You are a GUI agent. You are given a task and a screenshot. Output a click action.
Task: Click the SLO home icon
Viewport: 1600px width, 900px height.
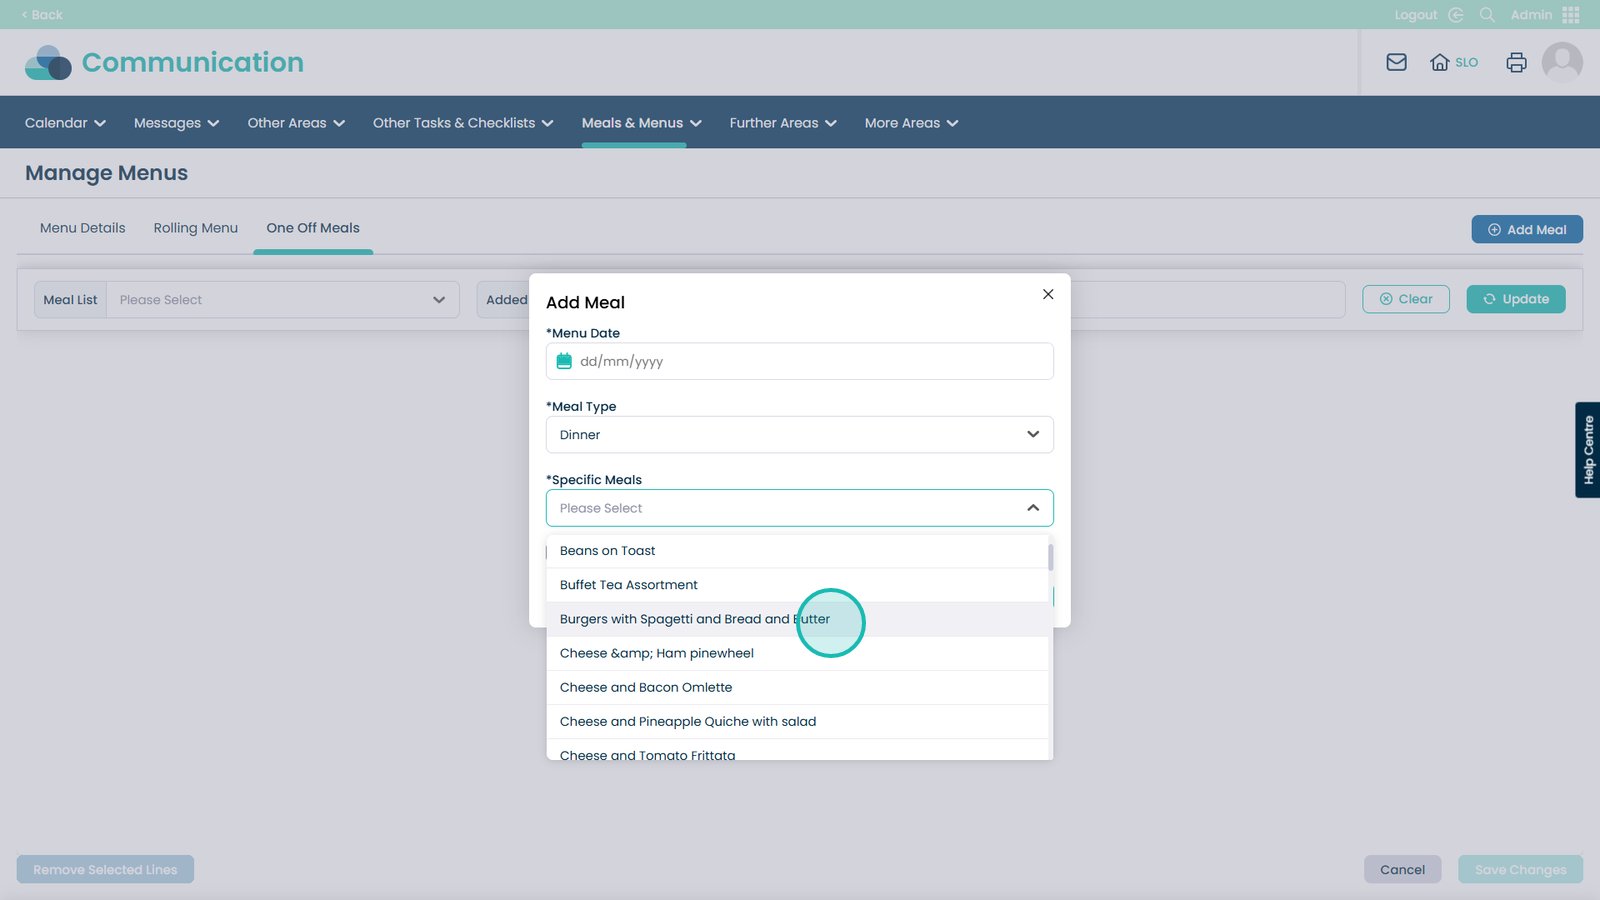(x=1440, y=62)
